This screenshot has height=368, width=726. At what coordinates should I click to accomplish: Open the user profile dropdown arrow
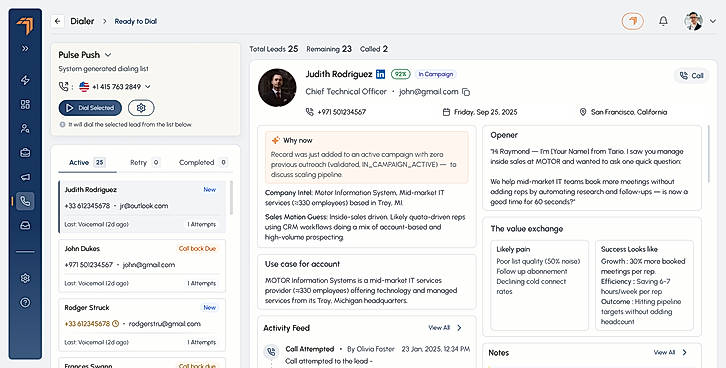click(713, 21)
